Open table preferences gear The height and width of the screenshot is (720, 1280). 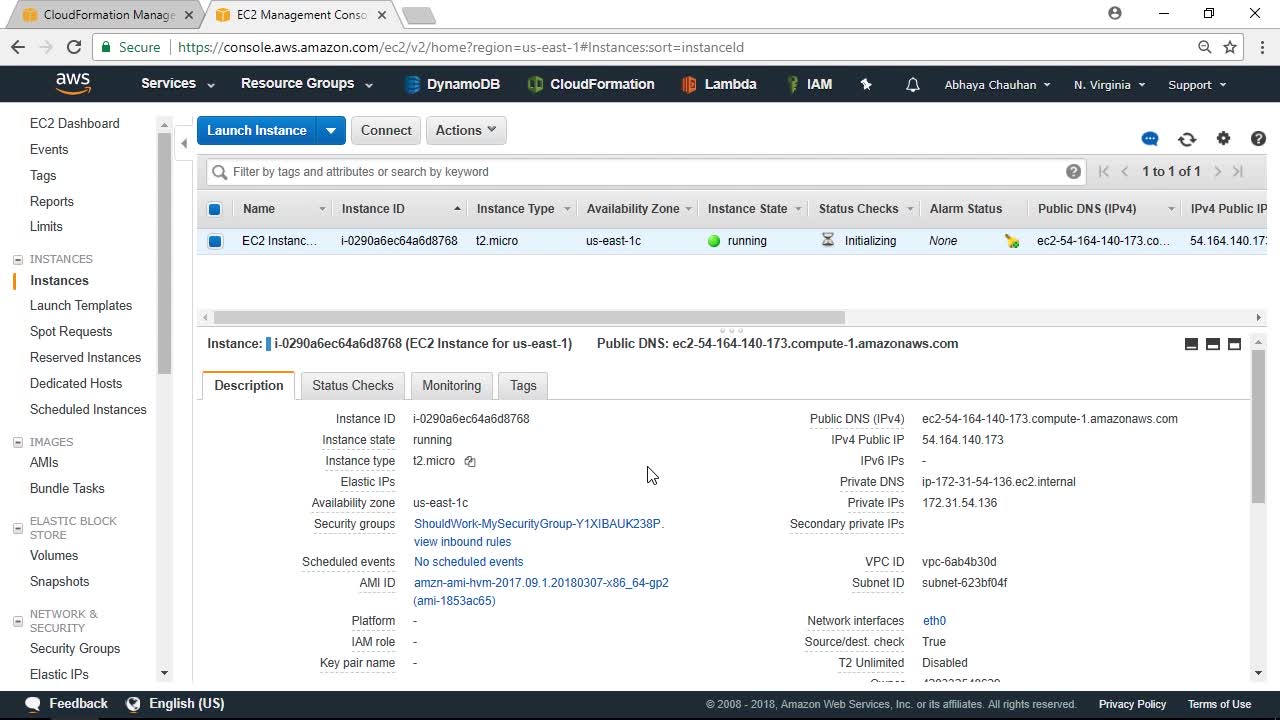click(1223, 139)
